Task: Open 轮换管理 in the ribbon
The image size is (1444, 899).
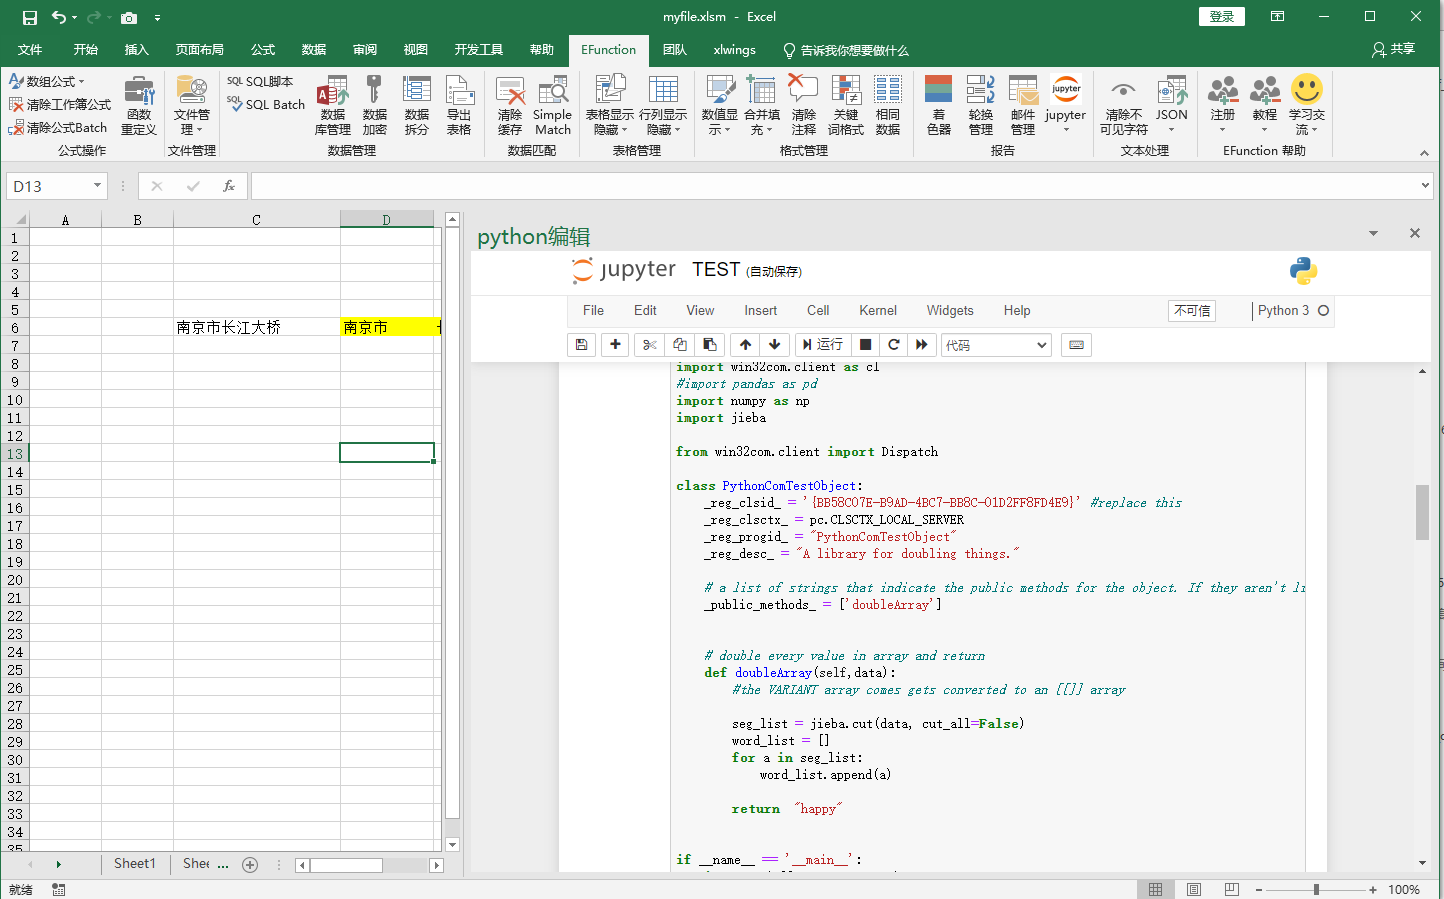Action: coord(980,106)
